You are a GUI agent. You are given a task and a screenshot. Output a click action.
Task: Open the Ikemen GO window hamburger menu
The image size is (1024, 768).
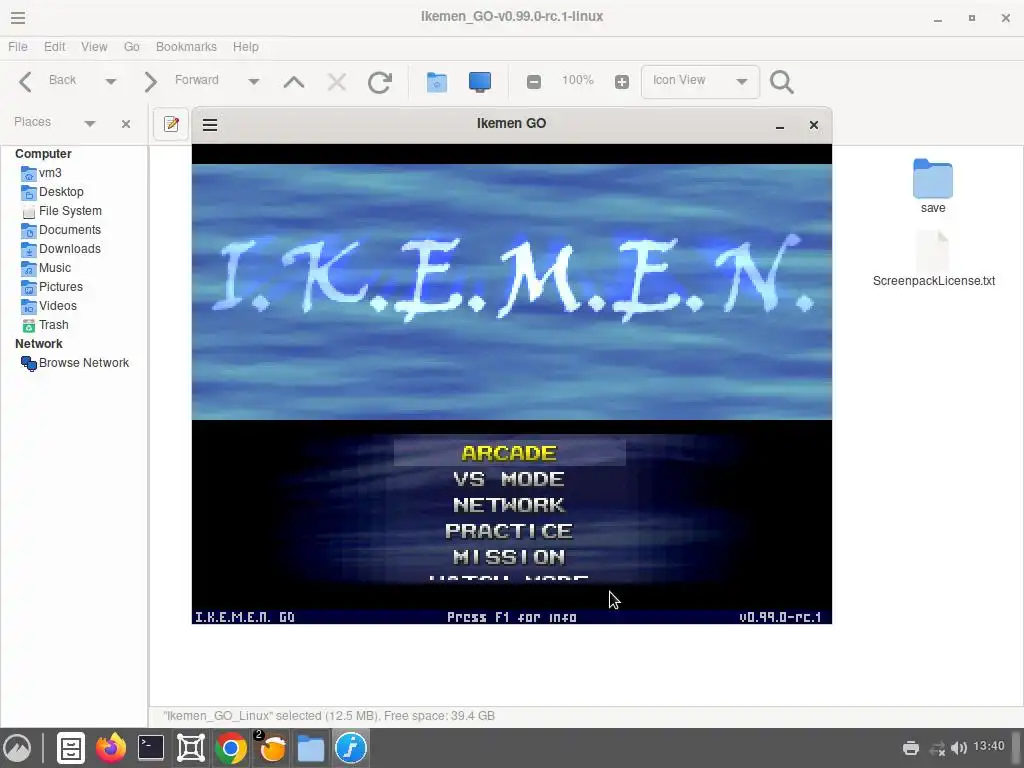point(210,125)
